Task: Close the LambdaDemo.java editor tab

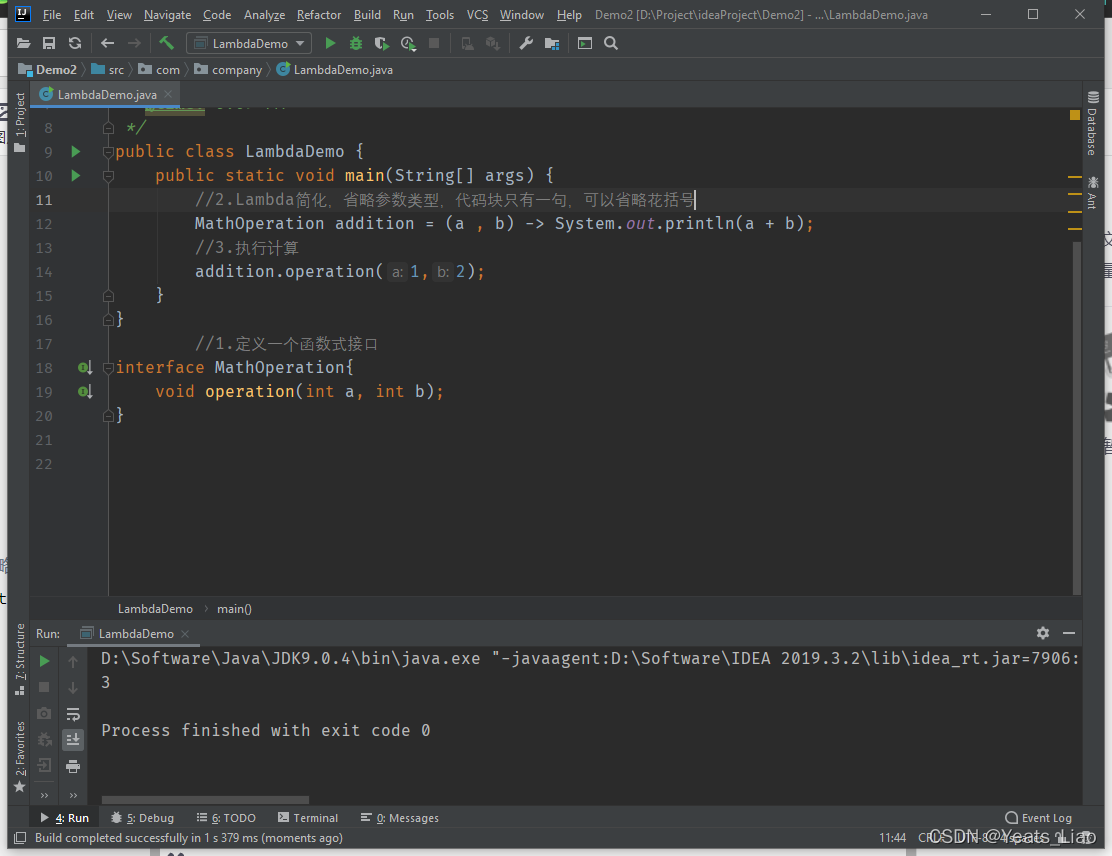Action: point(168,94)
